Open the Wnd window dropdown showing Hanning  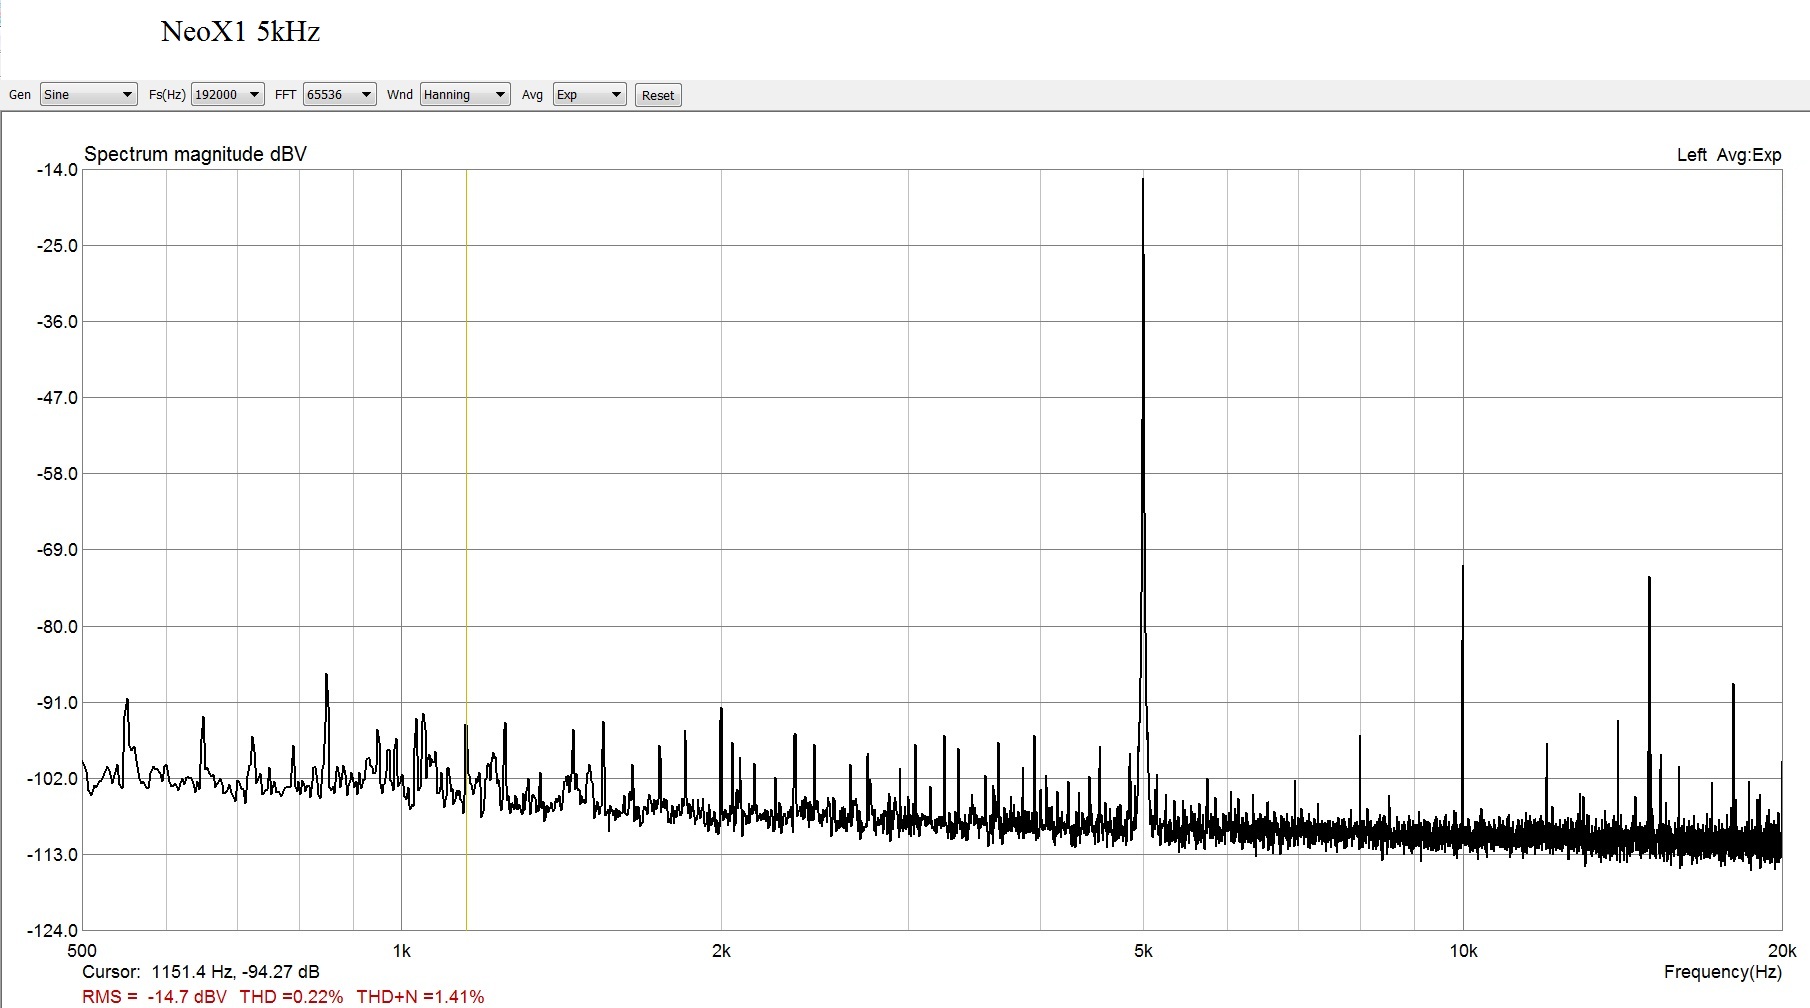465,95
